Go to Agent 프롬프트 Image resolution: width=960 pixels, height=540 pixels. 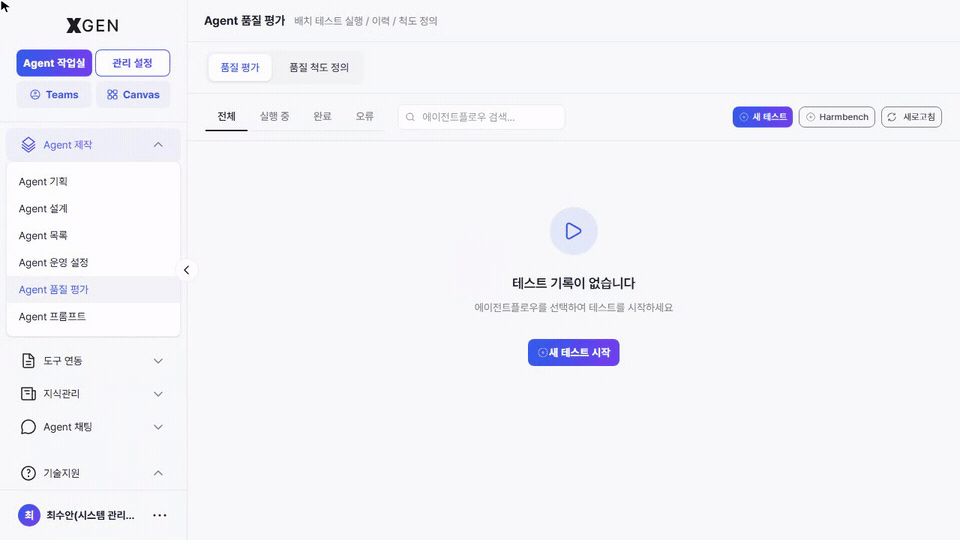click(93, 317)
